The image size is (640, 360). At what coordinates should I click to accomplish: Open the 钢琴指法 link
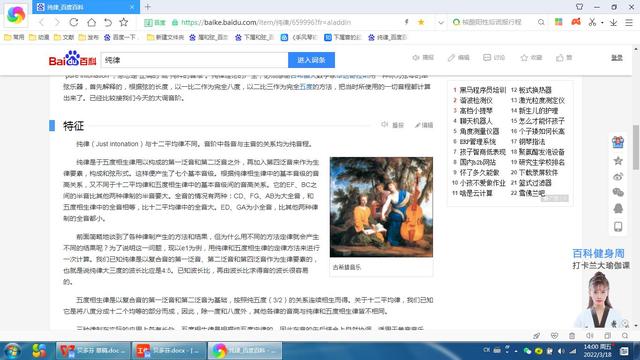532,142
